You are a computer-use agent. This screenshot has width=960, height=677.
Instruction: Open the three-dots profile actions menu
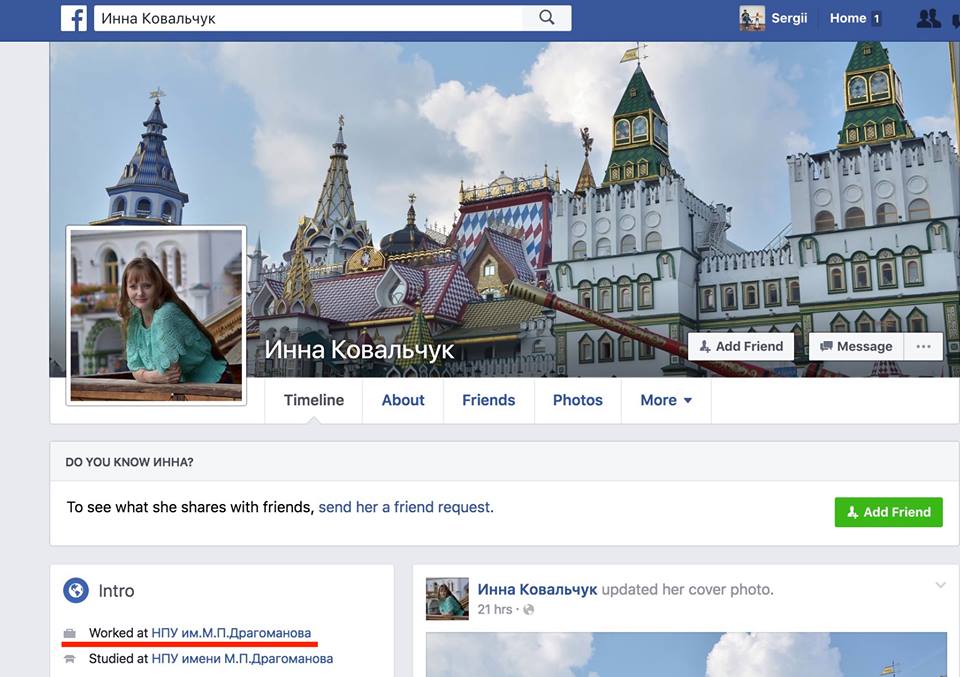[x=923, y=346]
